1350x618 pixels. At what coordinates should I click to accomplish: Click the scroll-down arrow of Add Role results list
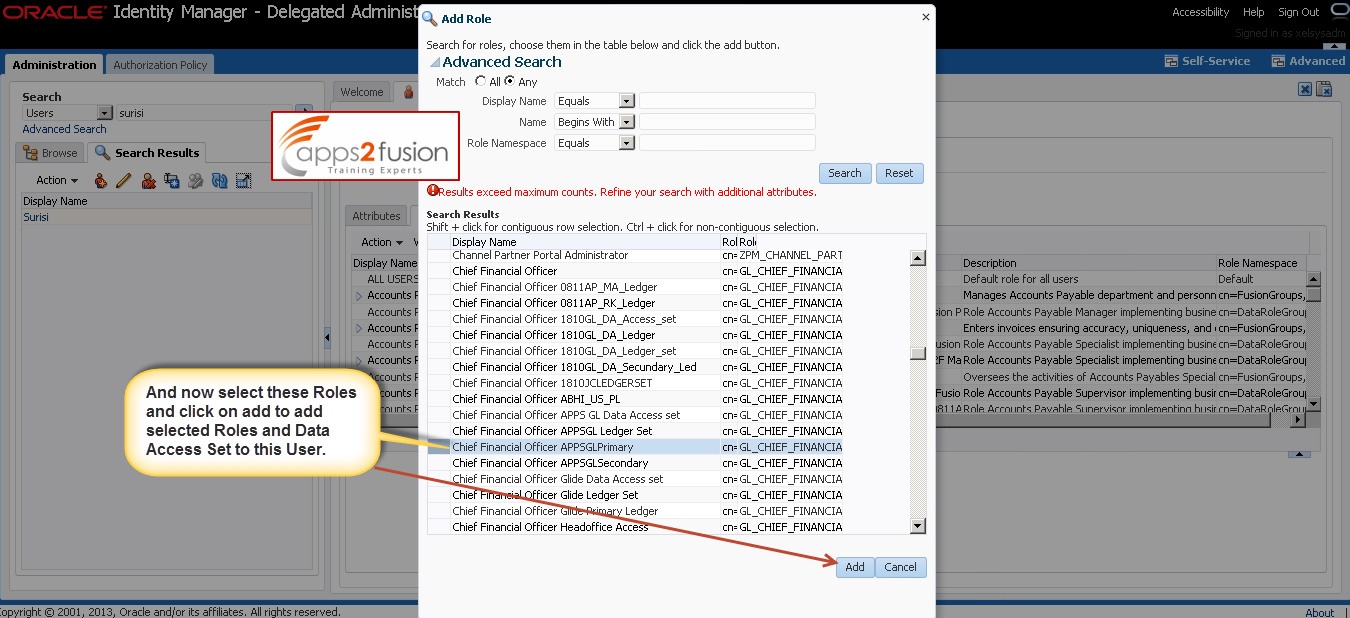(918, 526)
